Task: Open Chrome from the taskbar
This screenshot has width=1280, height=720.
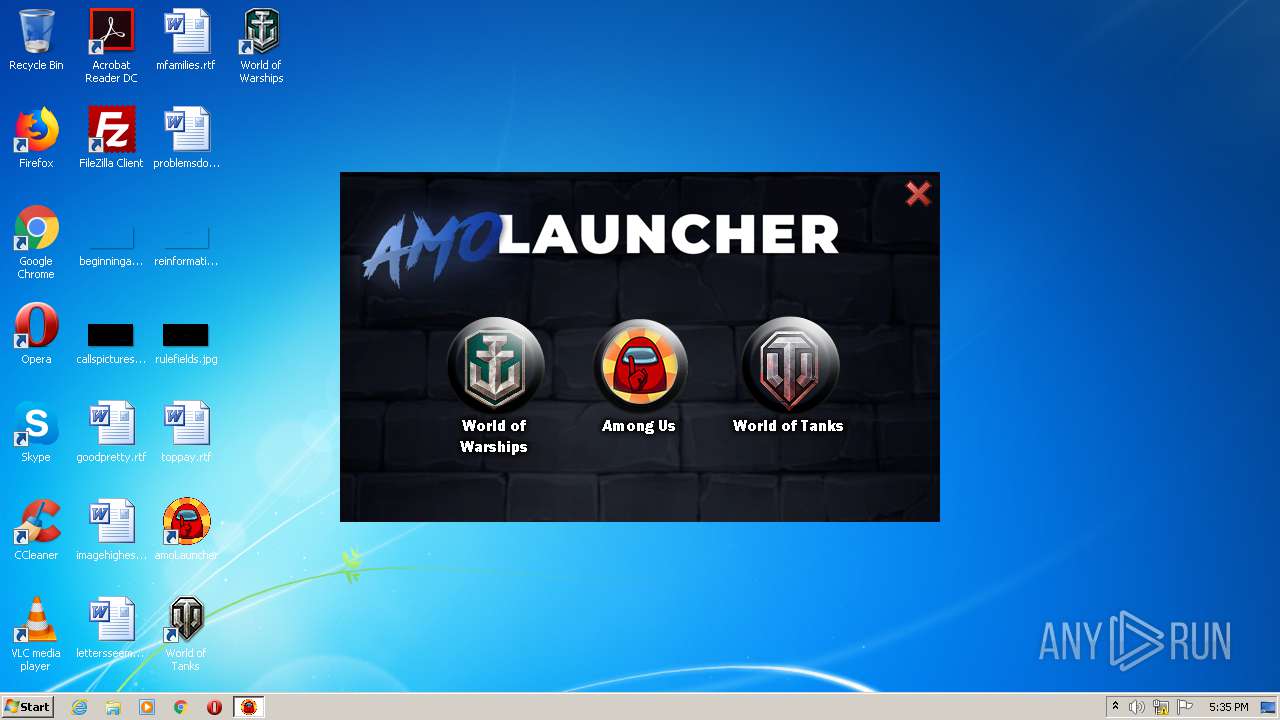Action: pos(181,707)
